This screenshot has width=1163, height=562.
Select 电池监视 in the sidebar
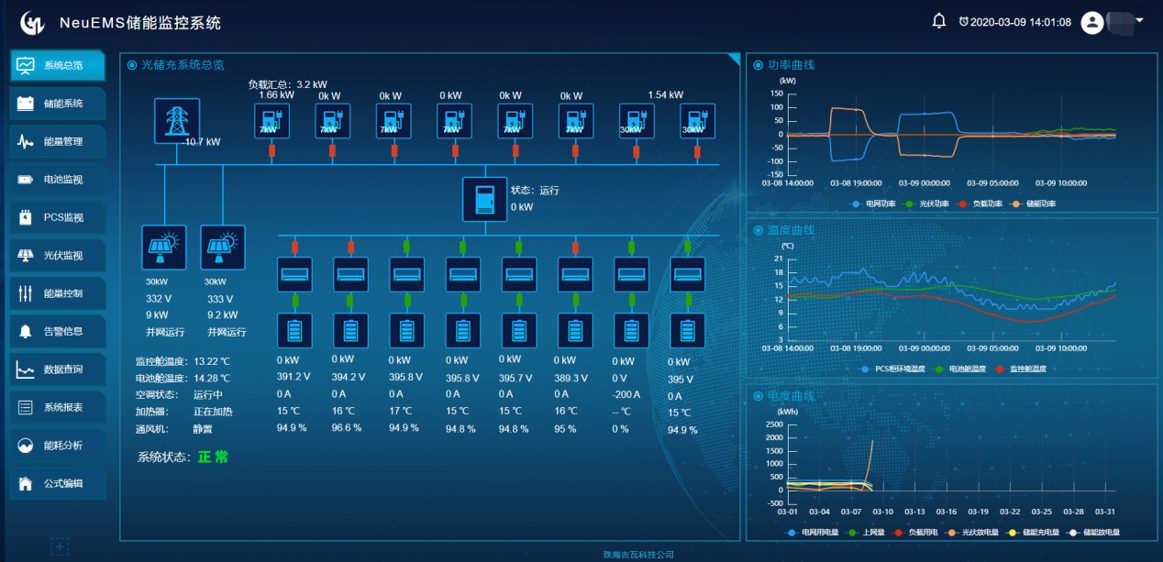tap(58, 179)
